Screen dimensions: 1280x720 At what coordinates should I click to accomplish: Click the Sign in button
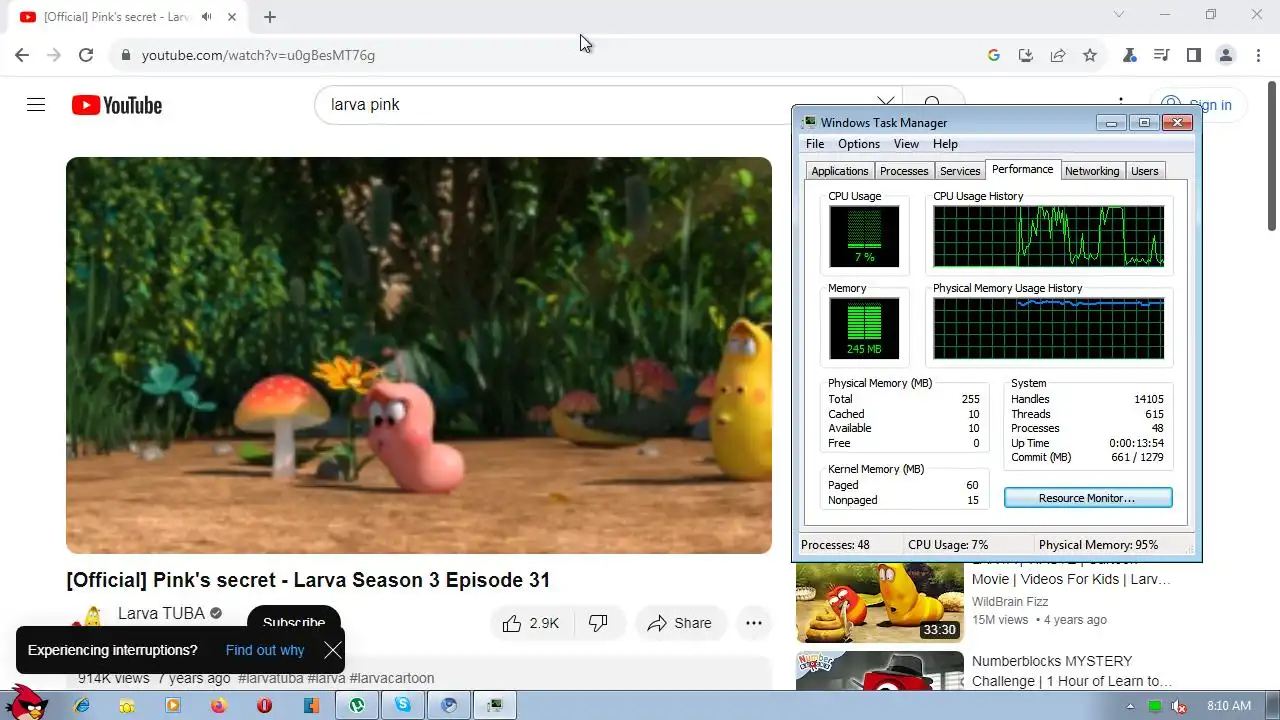click(1196, 105)
